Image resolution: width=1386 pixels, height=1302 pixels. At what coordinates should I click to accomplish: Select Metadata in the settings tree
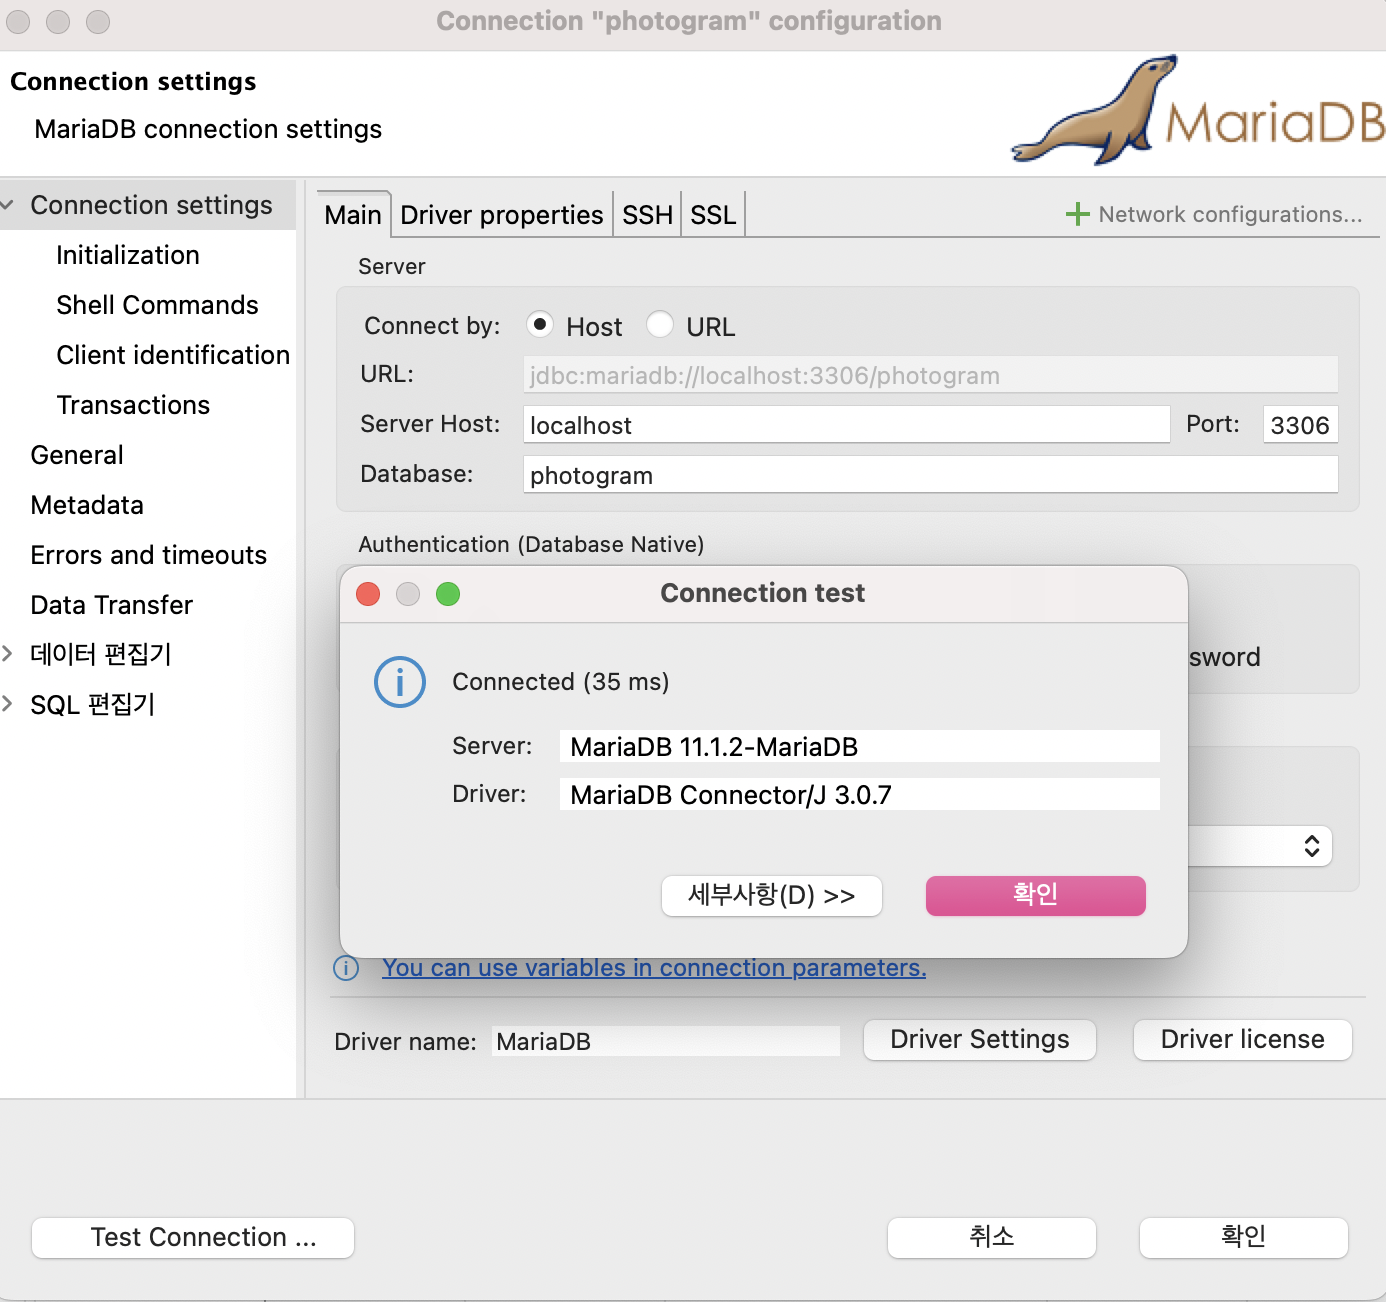tap(87, 505)
